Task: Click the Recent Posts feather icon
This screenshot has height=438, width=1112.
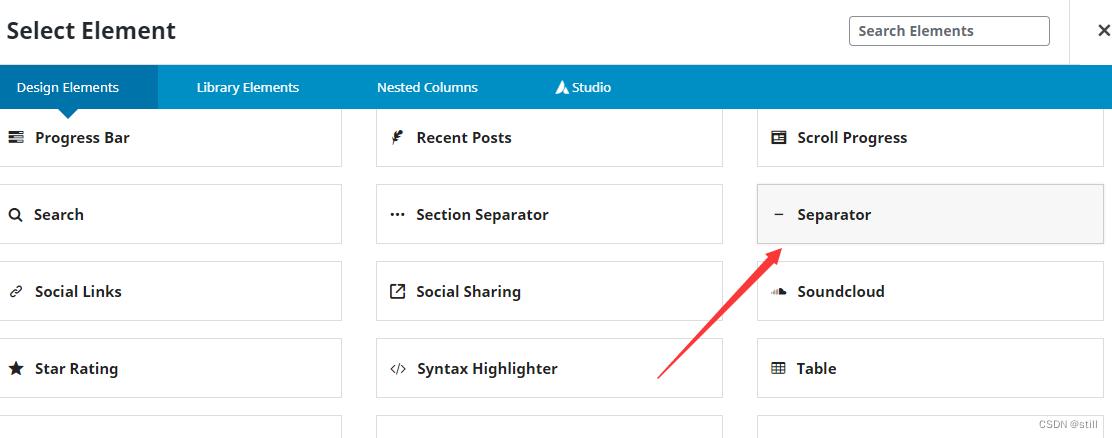Action: click(x=397, y=137)
